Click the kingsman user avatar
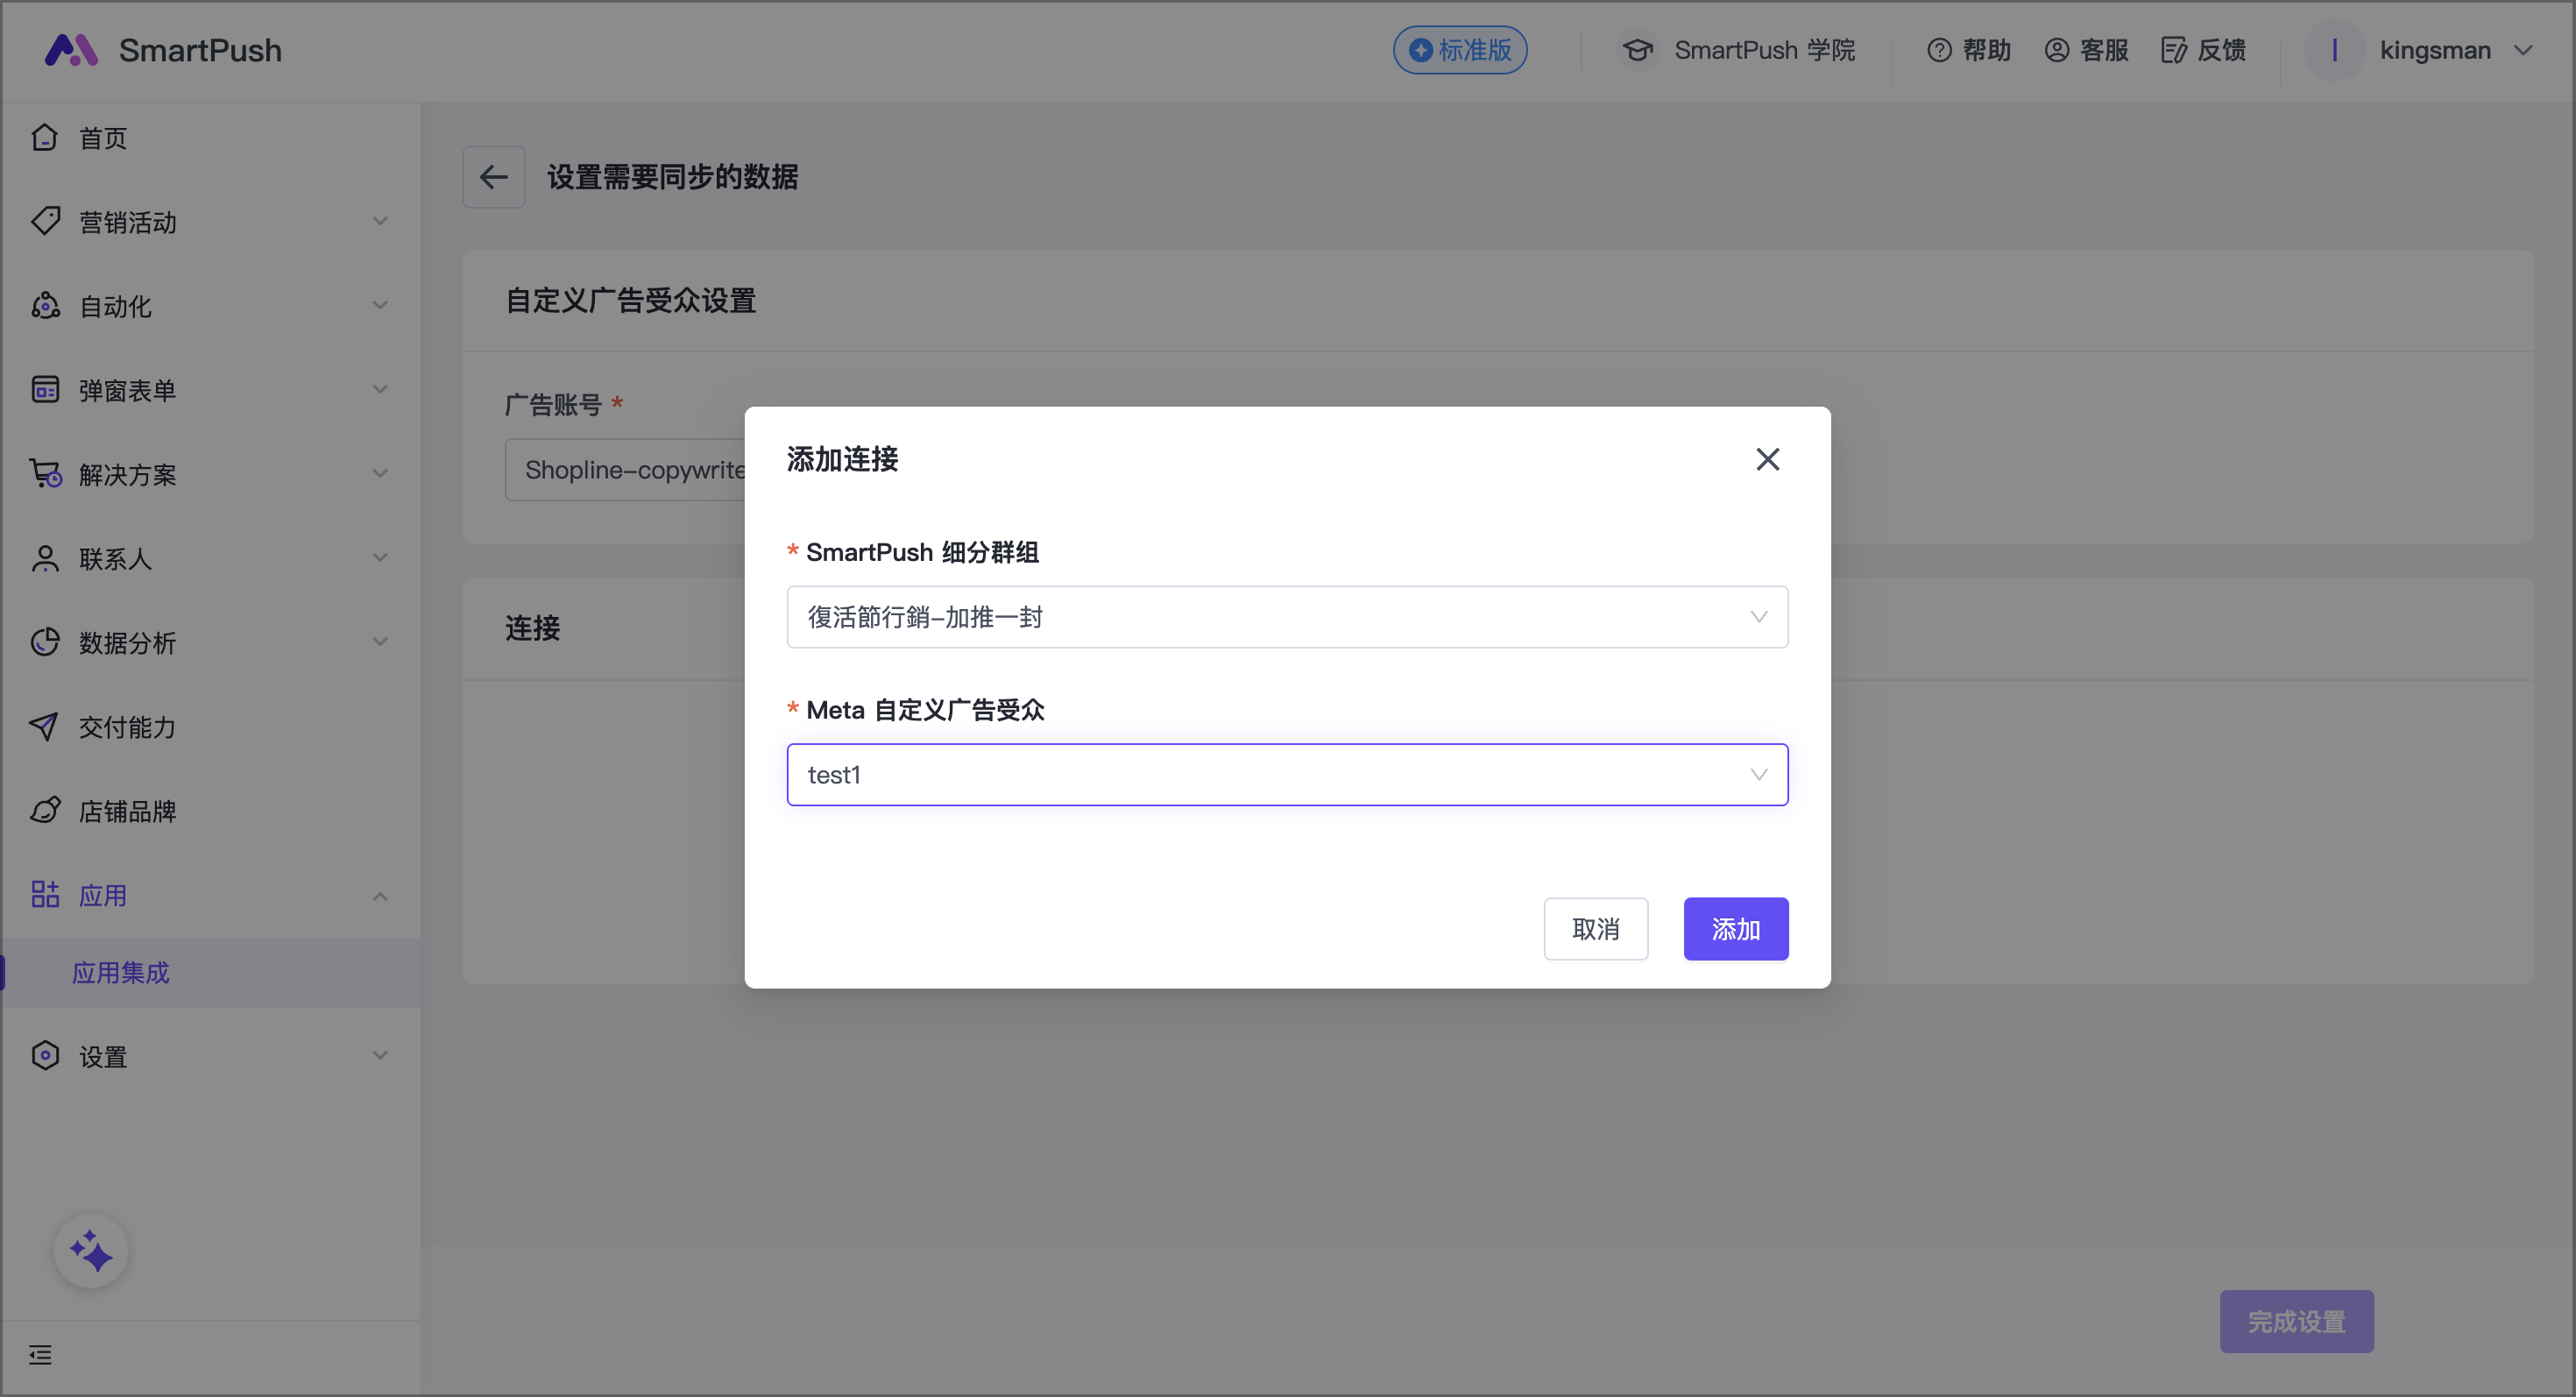The height and width of the screenshot is (1397, 2576). click(x=2334, y=50)
